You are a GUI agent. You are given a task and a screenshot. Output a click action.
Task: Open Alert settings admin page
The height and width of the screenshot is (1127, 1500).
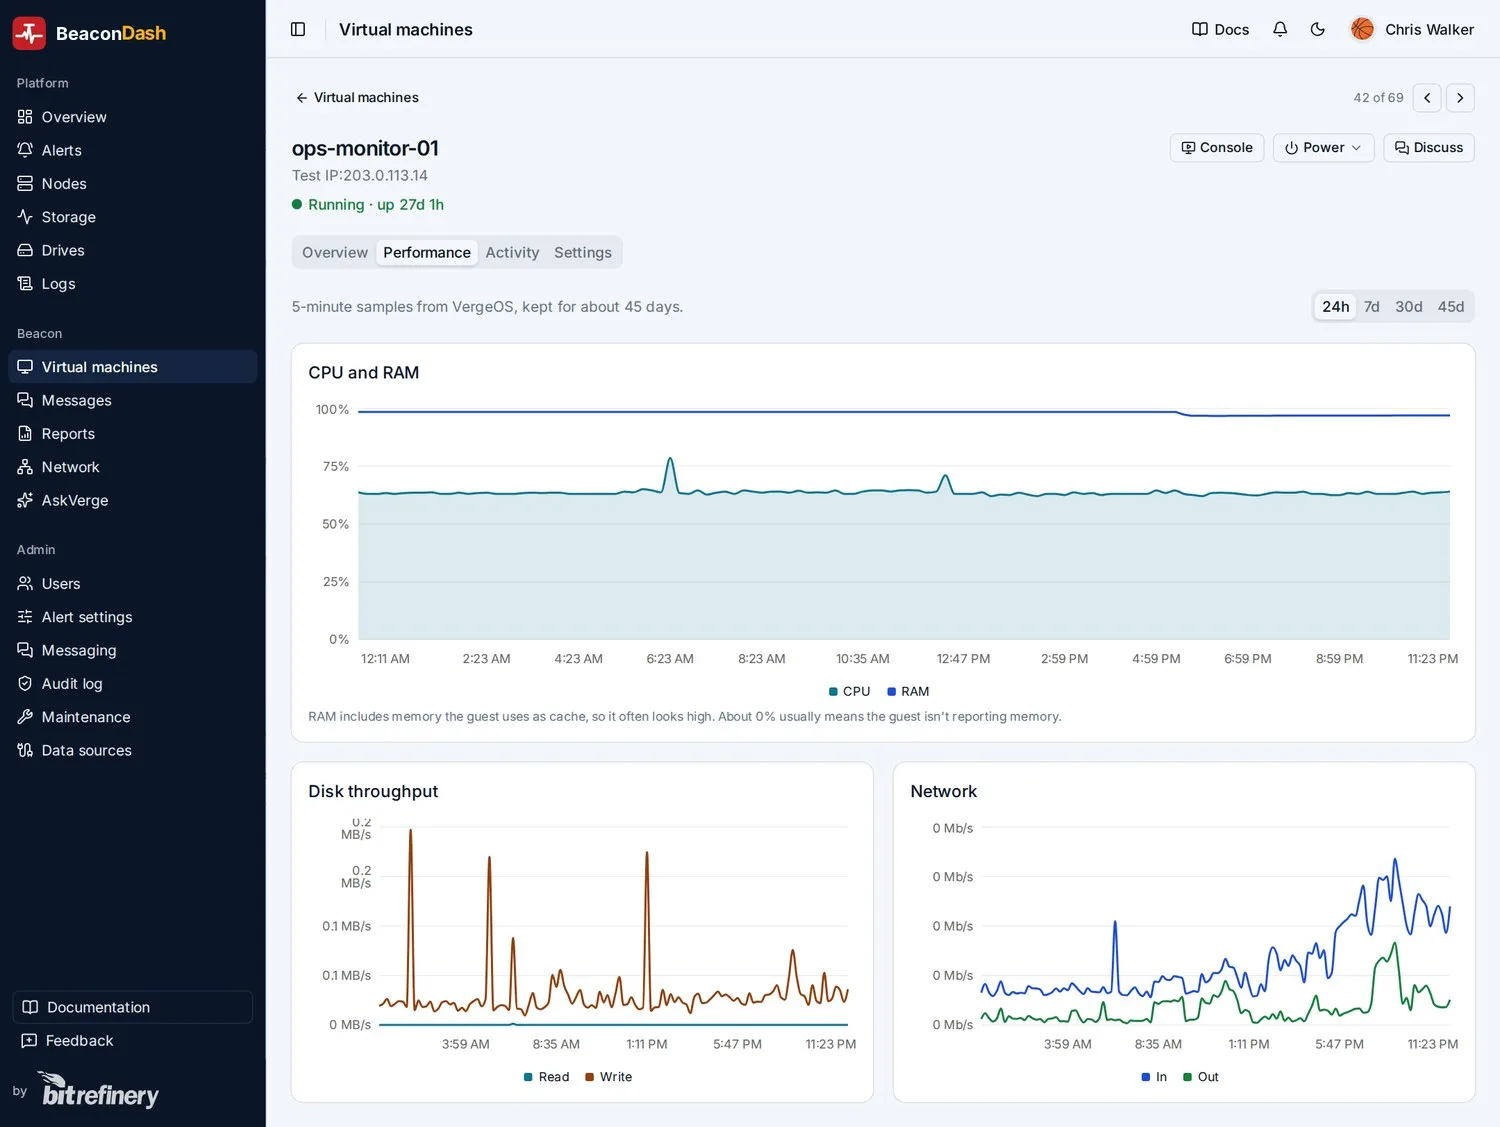132,617
